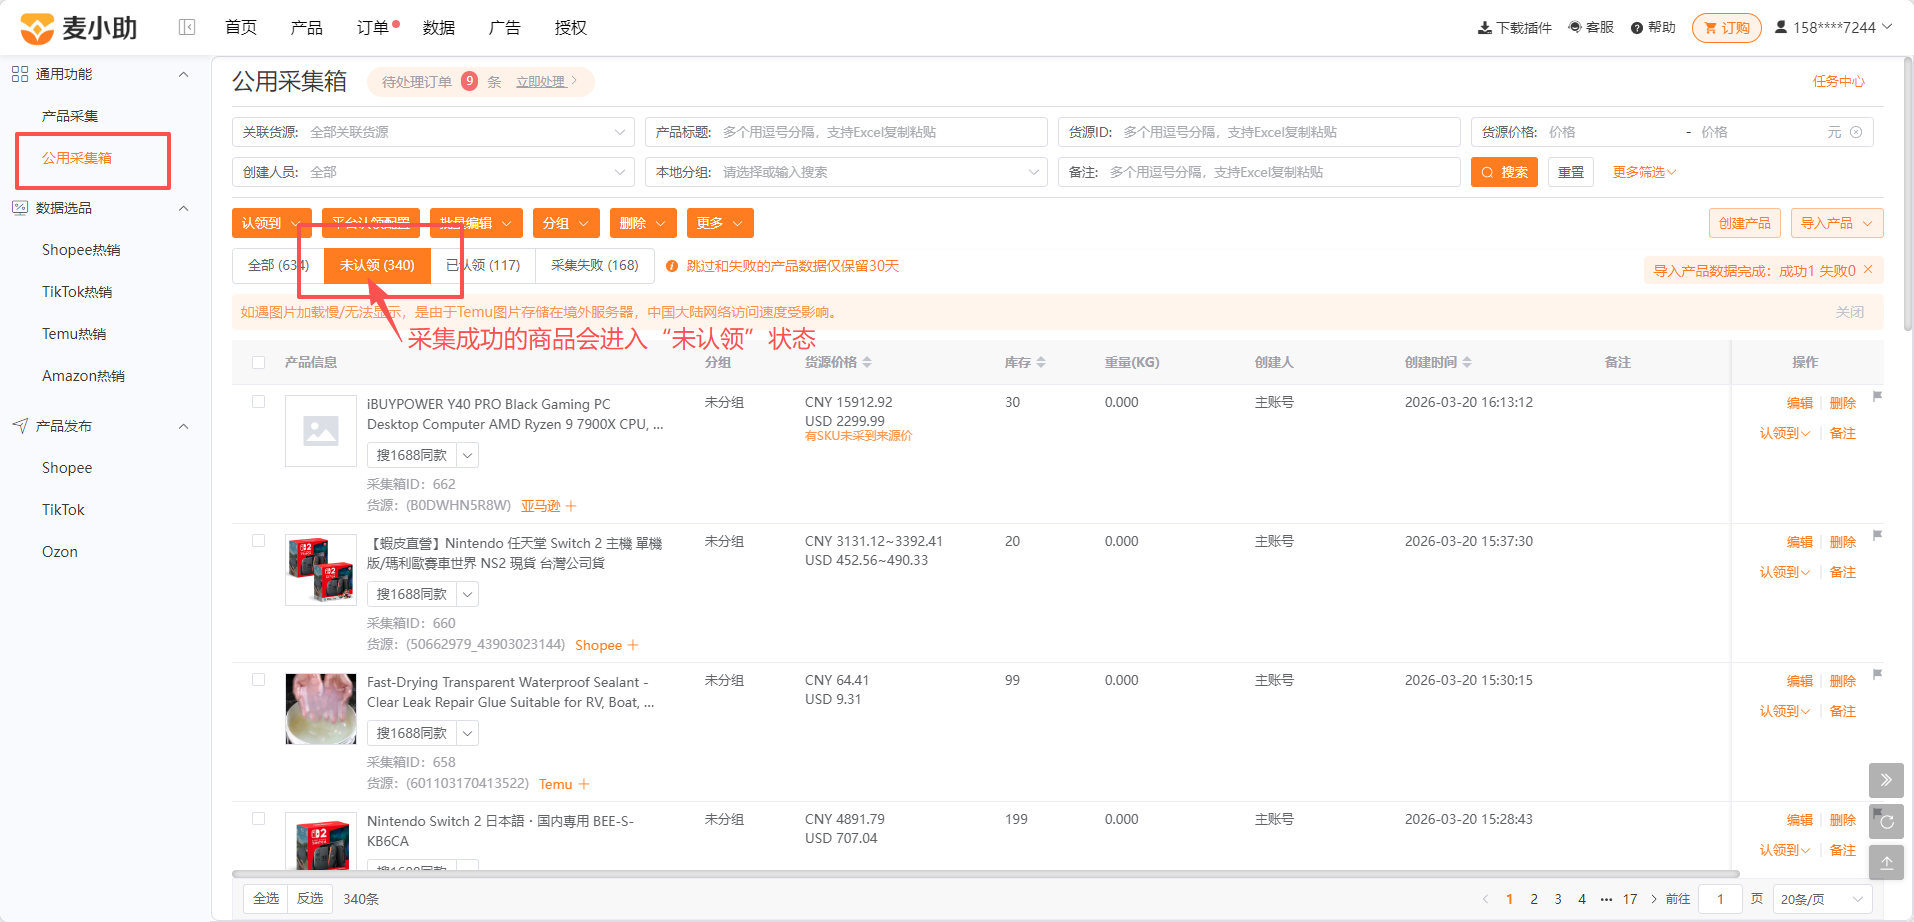Close the import result notification
1914x922 pixels.
coord(1868,270)
